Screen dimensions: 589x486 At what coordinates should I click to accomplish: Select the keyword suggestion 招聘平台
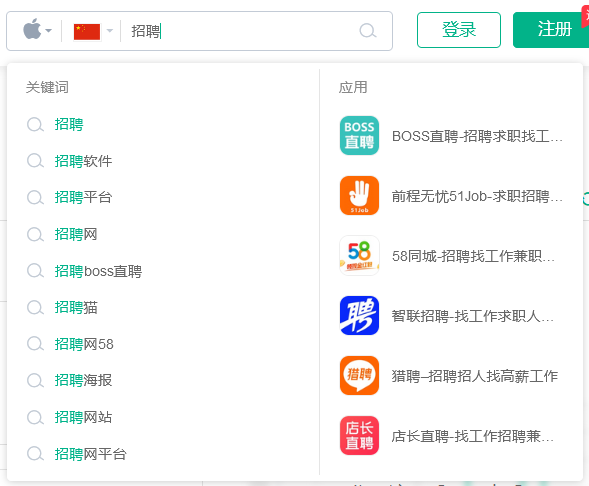pos(83,197)
